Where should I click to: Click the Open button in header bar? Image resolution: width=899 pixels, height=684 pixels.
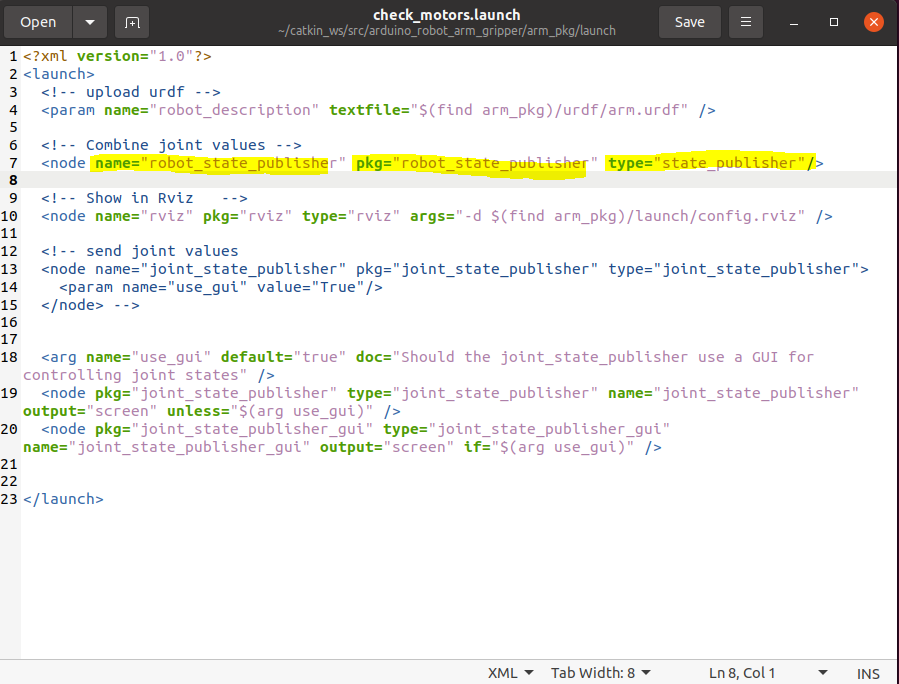38,22
